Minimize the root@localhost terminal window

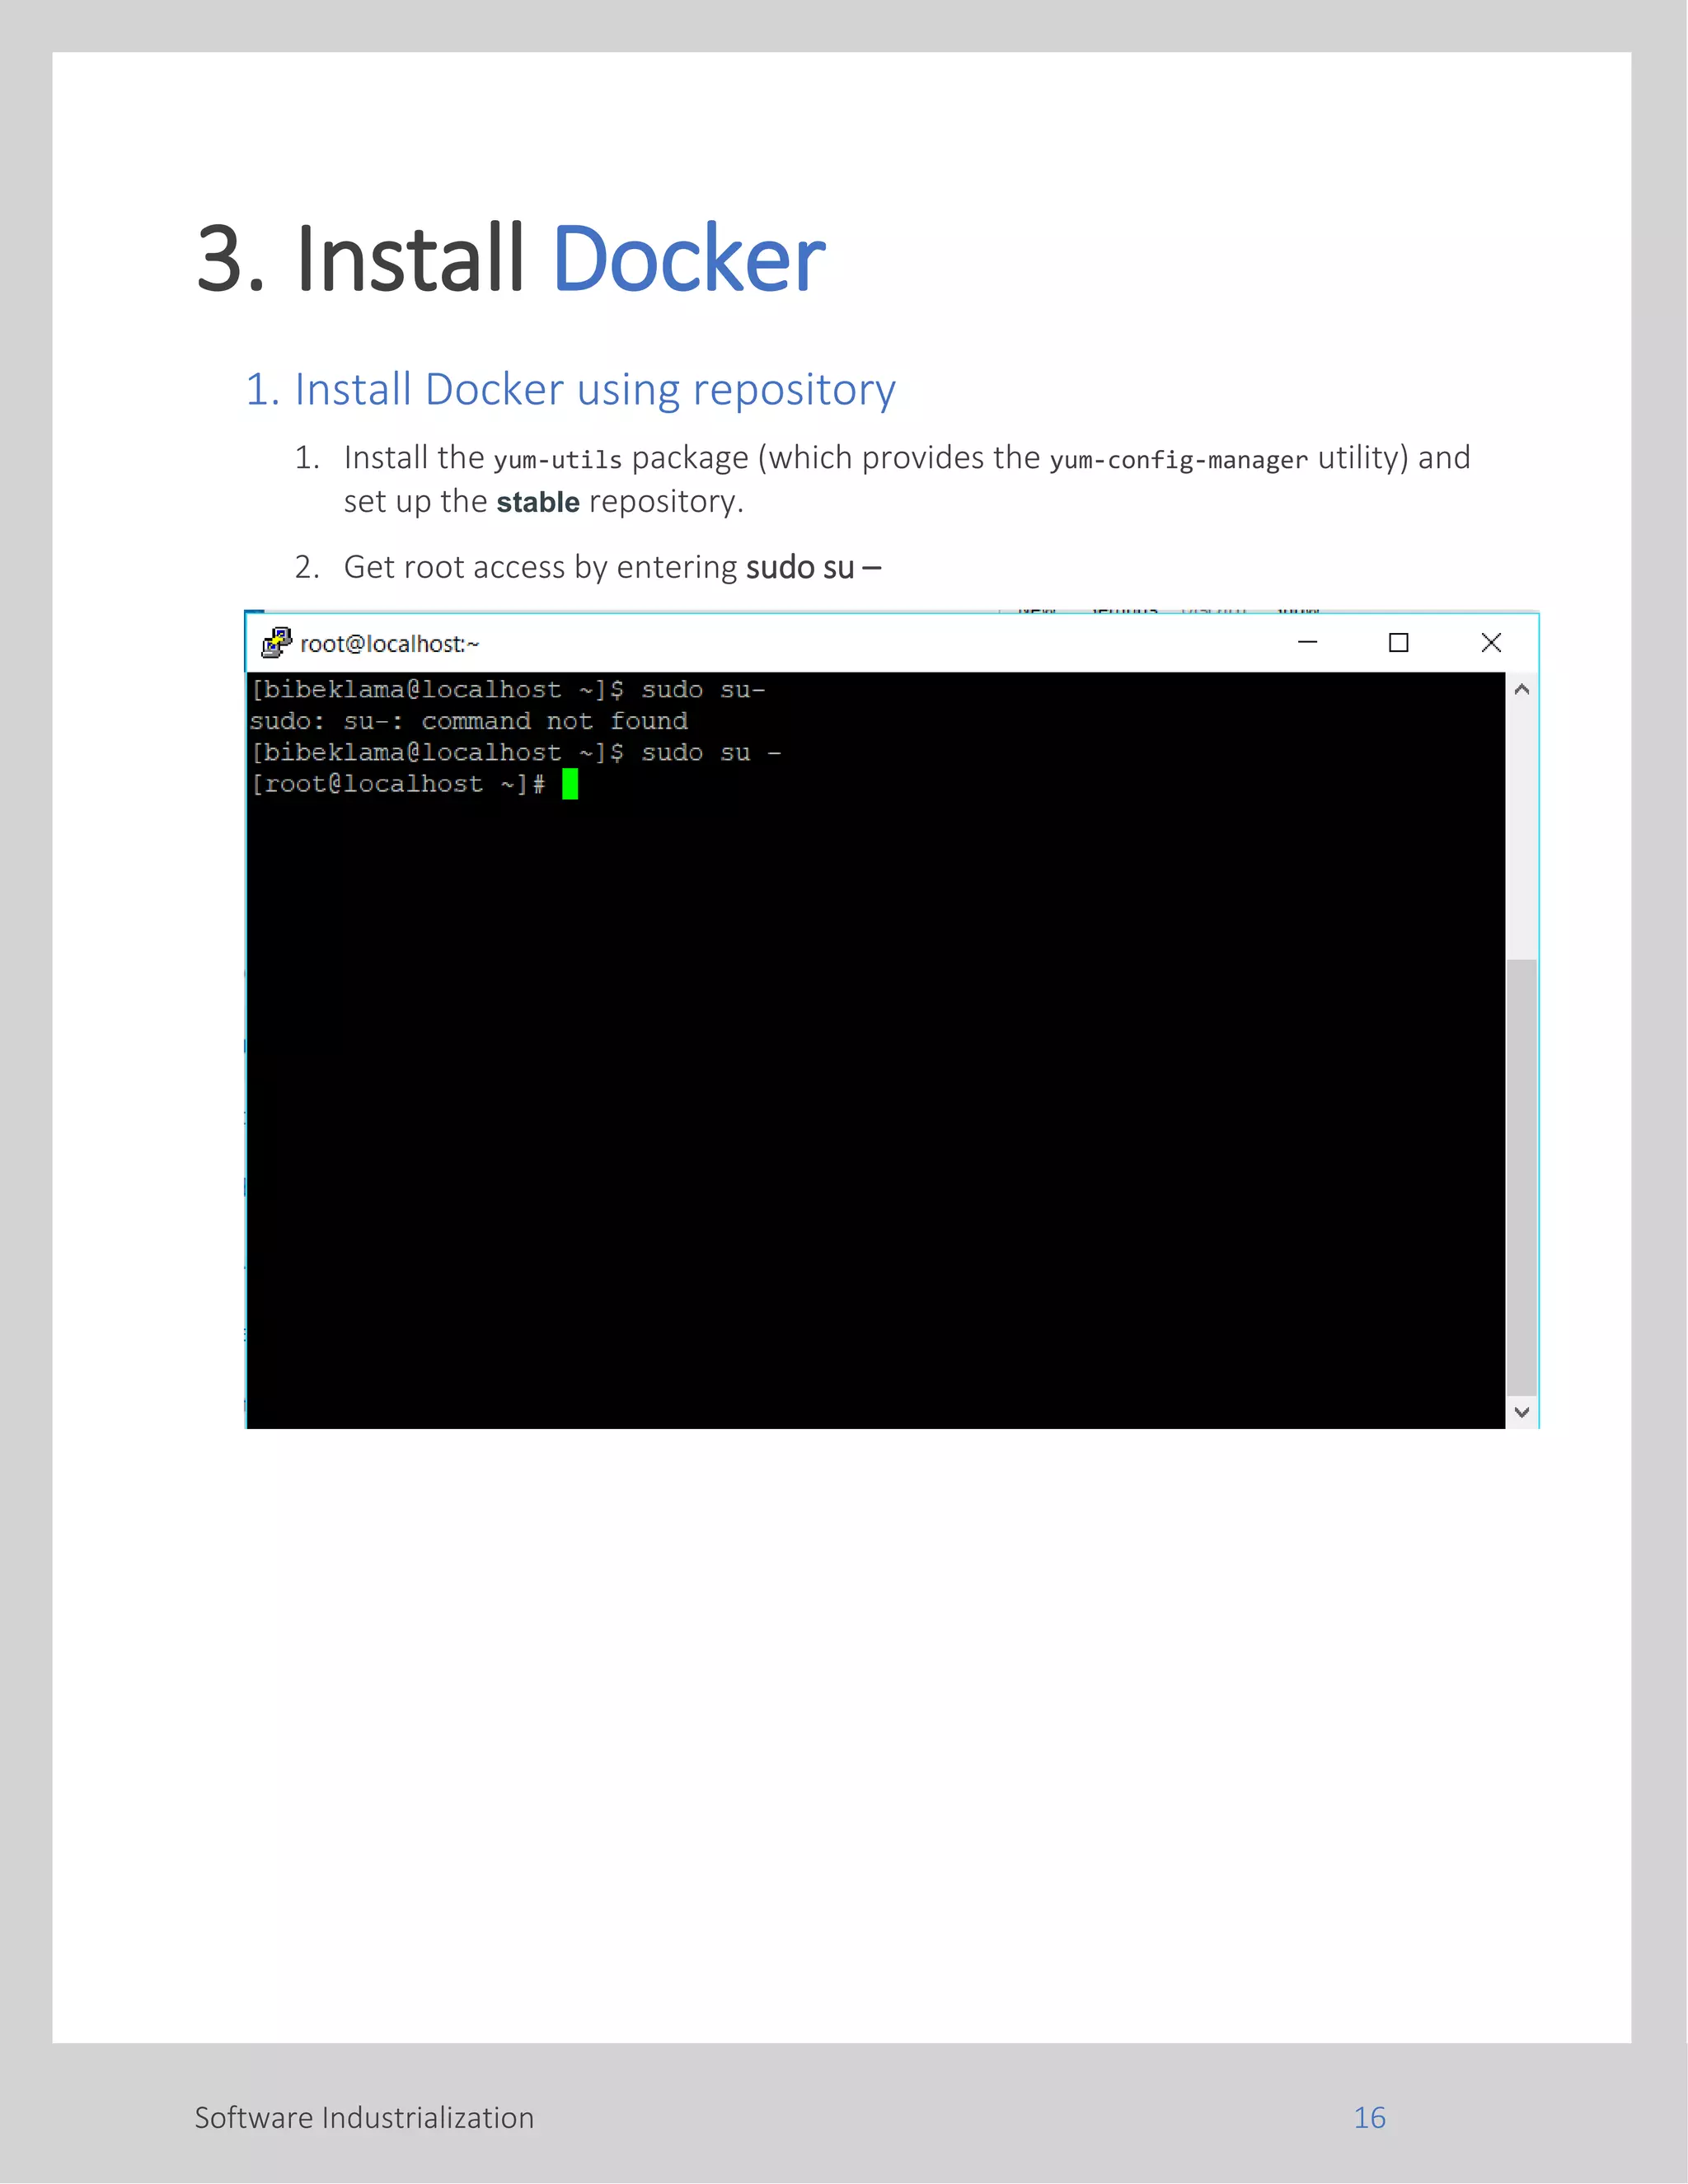tap(1307, 642)
